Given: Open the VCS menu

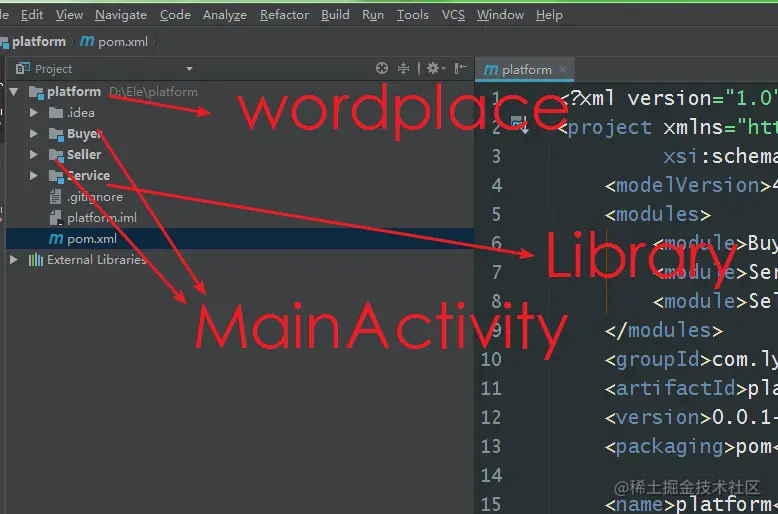Looking at the screenshot, I should 454,15.
